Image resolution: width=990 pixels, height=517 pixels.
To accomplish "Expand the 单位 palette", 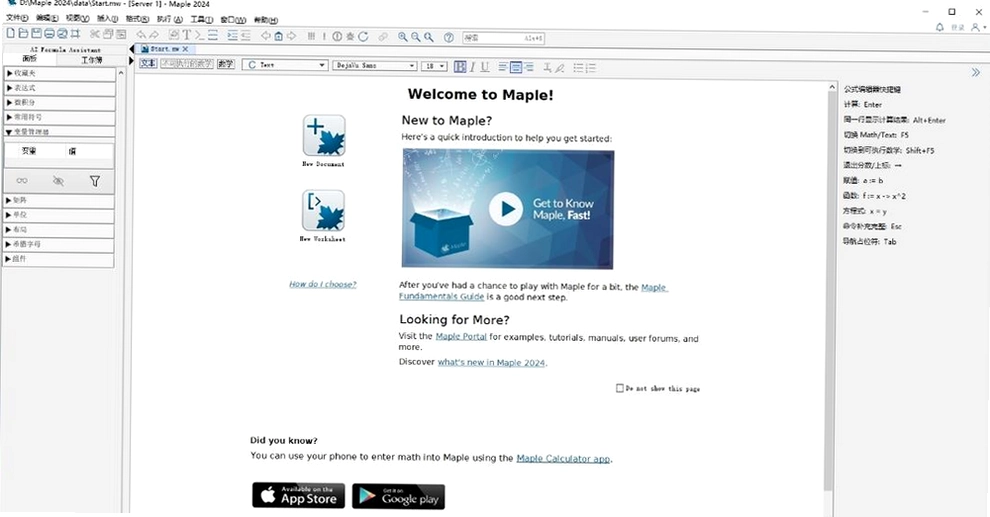I will click(59, 215).
